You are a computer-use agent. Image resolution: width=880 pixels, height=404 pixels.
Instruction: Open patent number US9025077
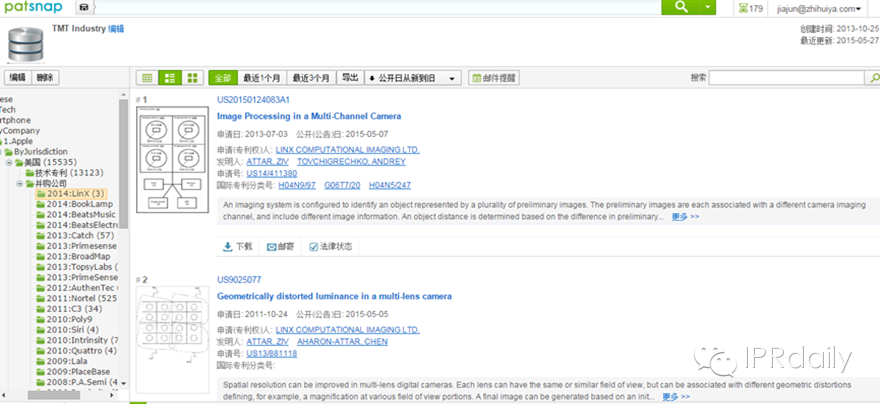tap(239, 280)
